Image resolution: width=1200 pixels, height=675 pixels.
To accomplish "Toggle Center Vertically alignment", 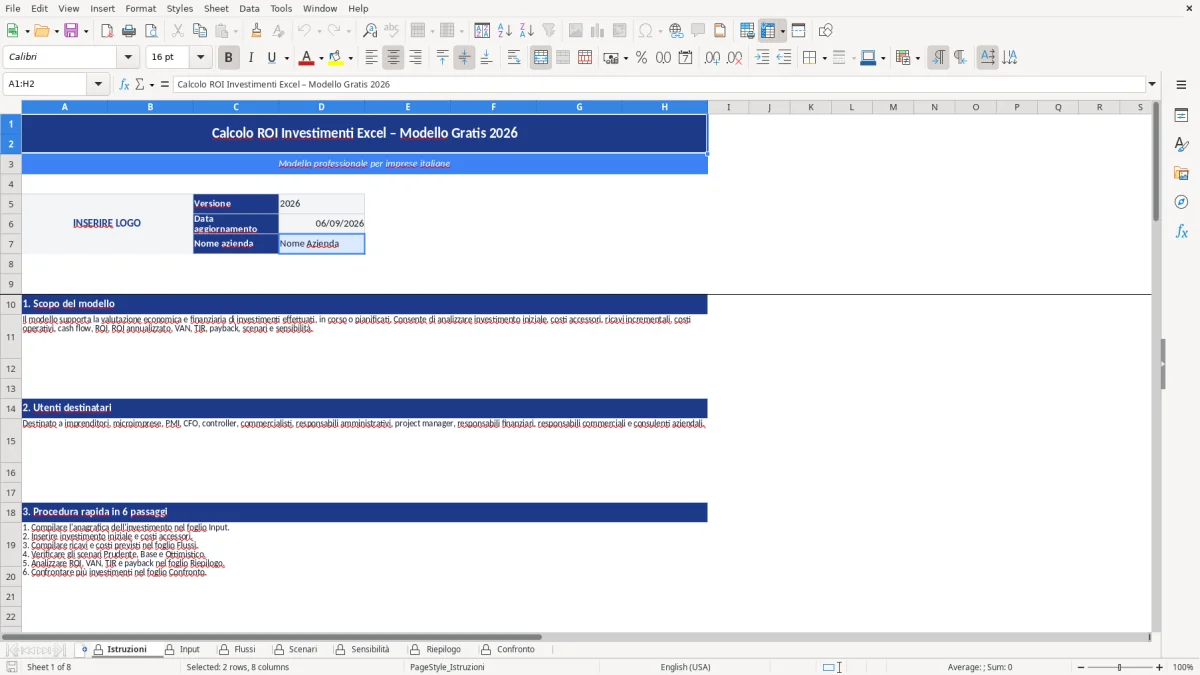I will 464,58.
